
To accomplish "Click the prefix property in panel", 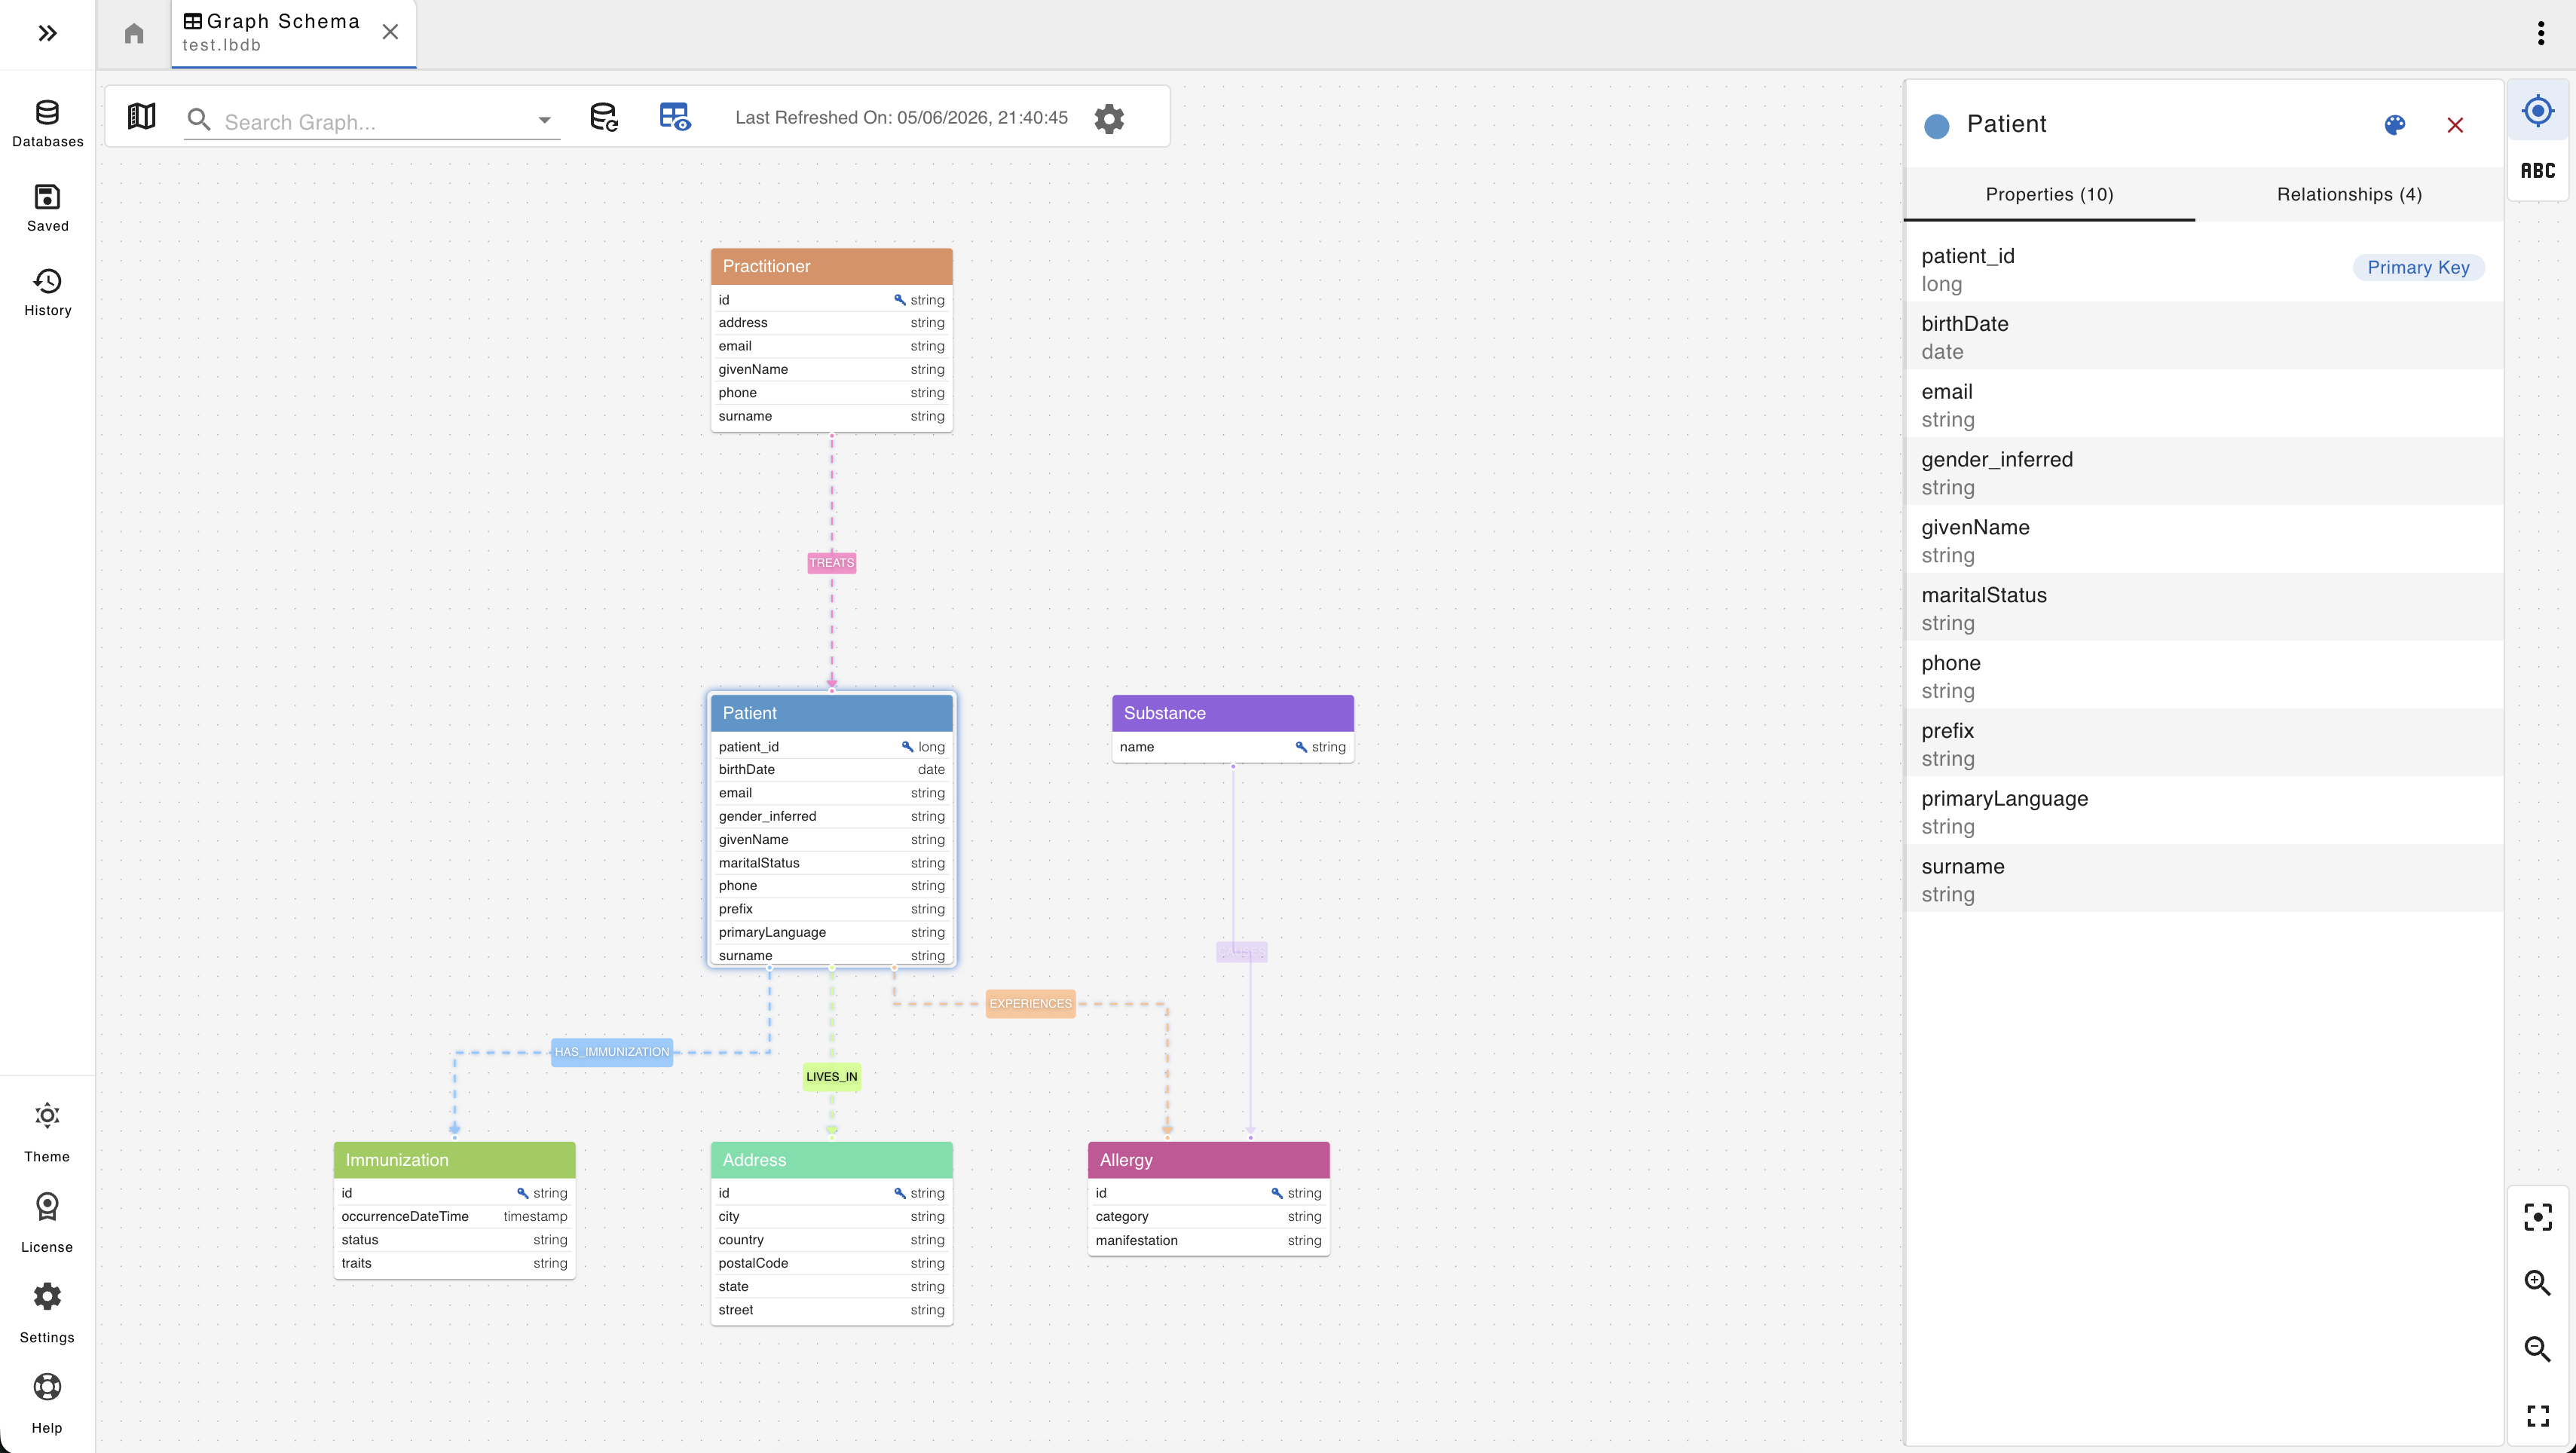I will [2204, 744].
